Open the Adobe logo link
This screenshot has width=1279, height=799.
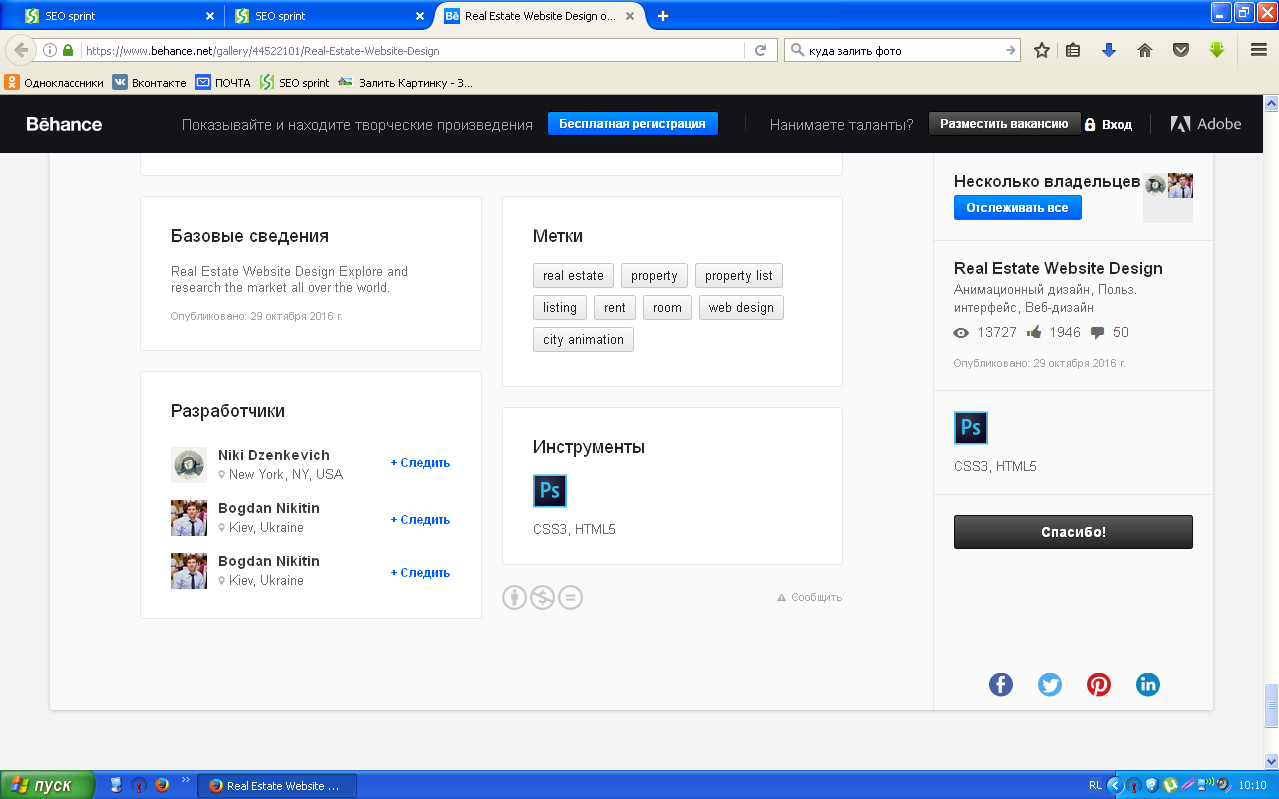1206,124
